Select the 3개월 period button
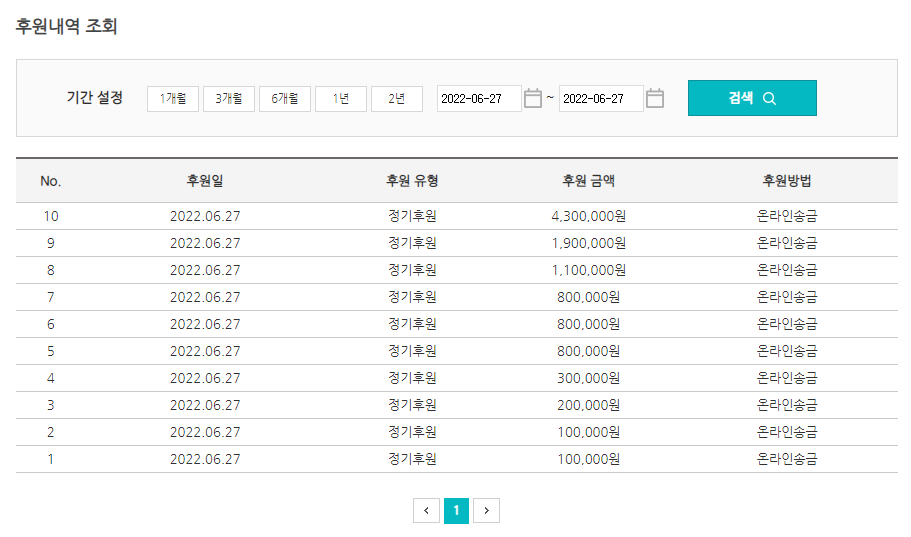The width and height of the screenshot is (911, 537). 229,99
